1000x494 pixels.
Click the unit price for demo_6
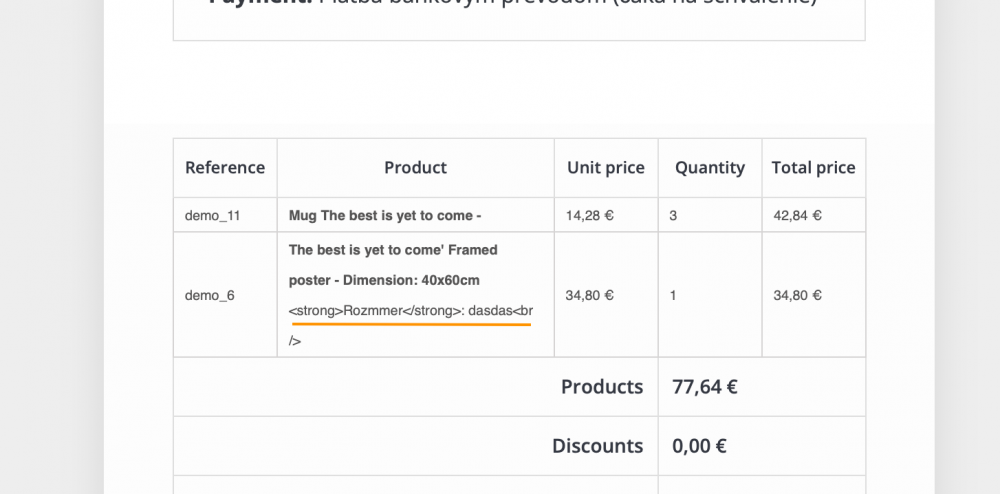click(x=589, y=295)
